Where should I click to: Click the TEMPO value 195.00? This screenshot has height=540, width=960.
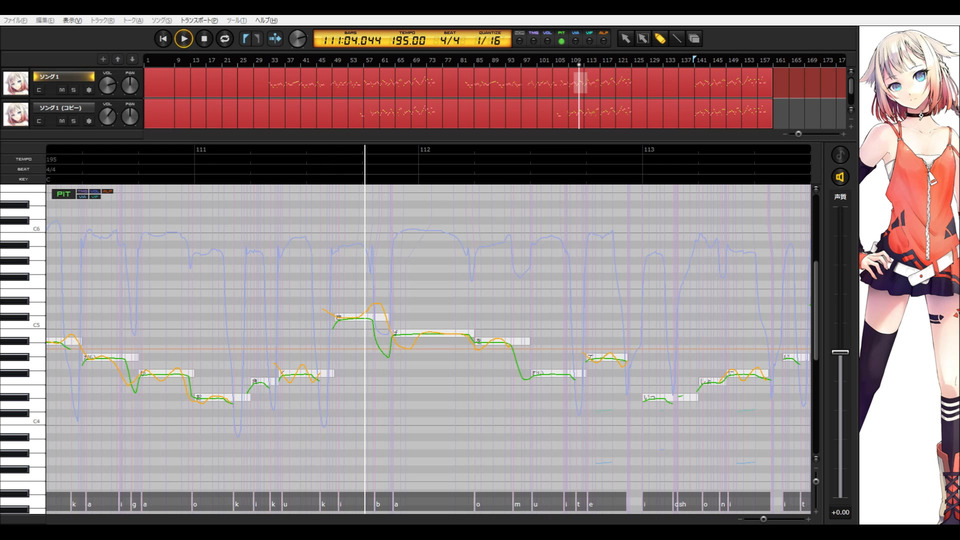(408, 40)
